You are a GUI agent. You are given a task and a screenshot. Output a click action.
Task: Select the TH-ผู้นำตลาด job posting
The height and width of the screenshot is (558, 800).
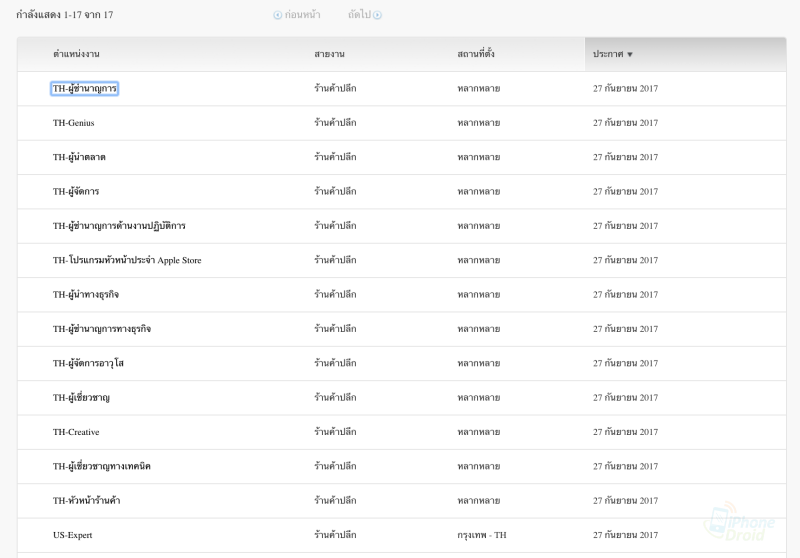(79, 157)
